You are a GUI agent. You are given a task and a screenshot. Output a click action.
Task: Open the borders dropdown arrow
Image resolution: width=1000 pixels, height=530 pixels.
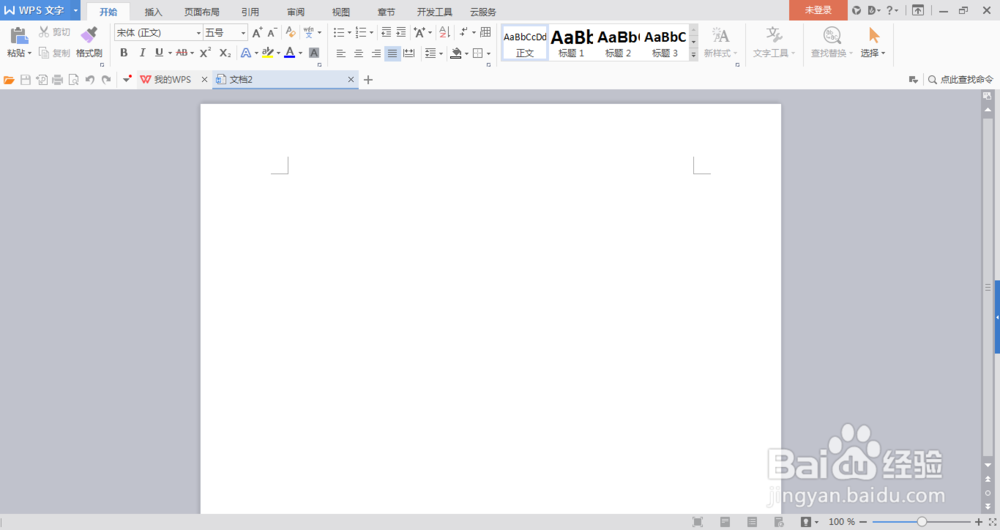coord(489,54)
